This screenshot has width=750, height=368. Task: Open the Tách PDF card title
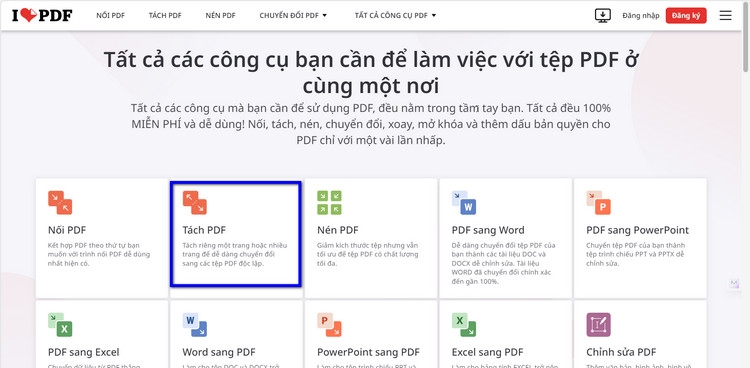(204, 230)
